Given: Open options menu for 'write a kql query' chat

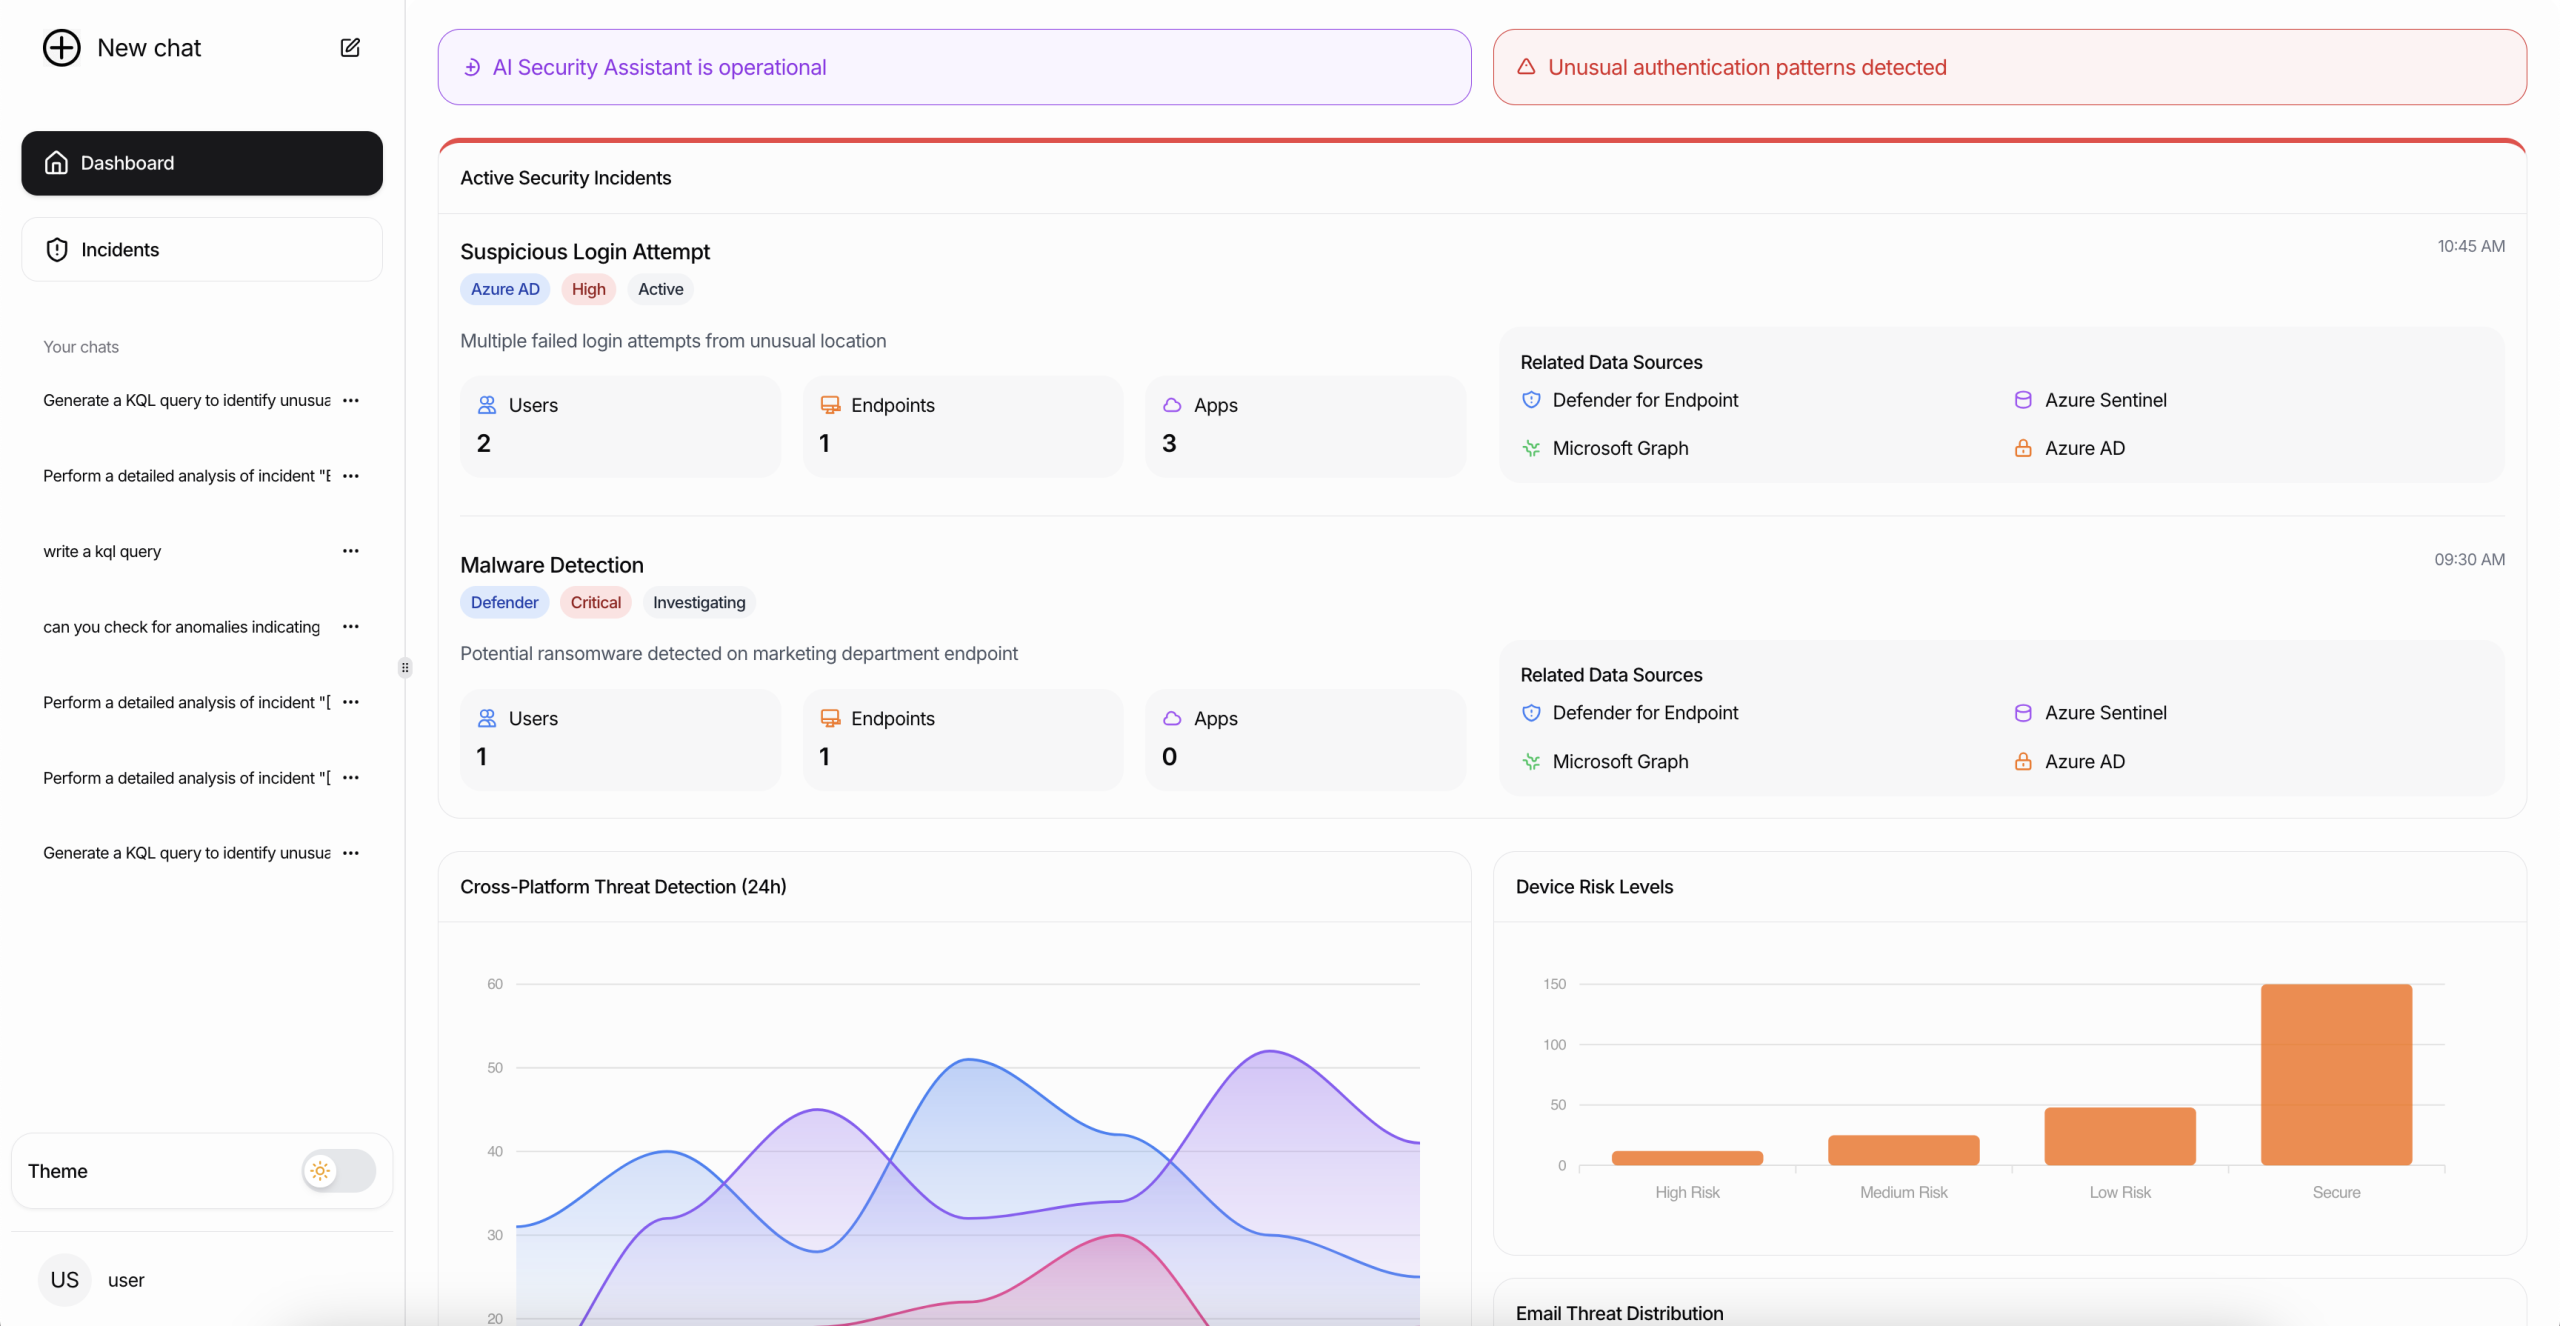Looking at the screenshot, I should (350, 551).
